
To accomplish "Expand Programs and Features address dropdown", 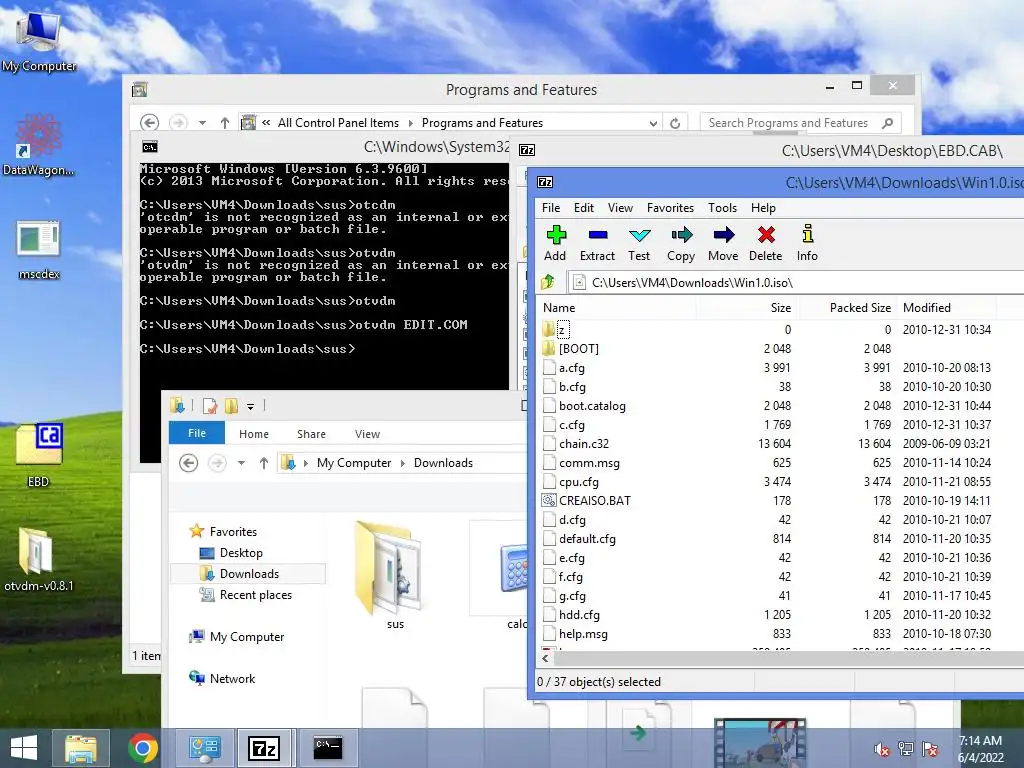I will tap(653, 123).
